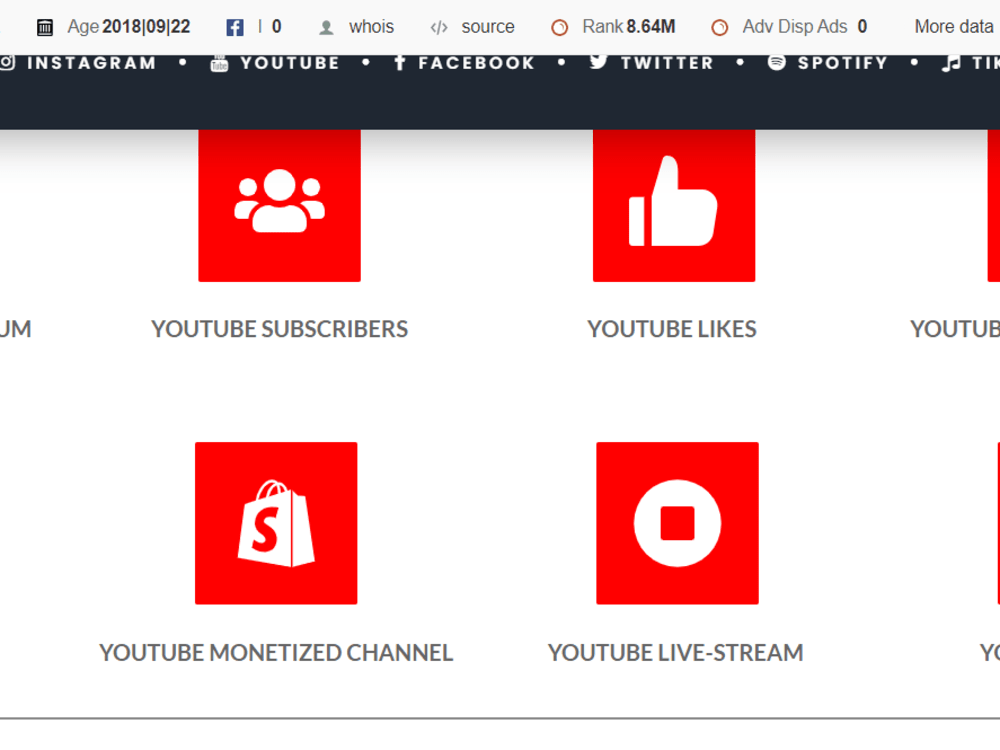
Task: Click the YOUTUBE MONETIZED CHANNEL label
Action: (x=276, y=652)
